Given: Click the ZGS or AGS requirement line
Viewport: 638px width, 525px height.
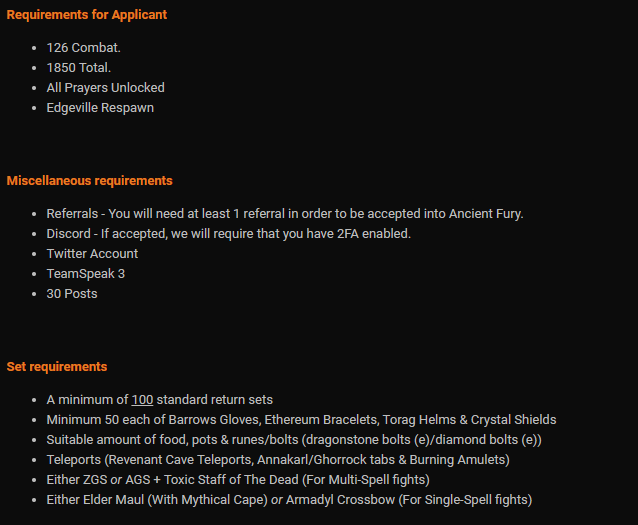Looking at the screenshot, I should point(238,479).
